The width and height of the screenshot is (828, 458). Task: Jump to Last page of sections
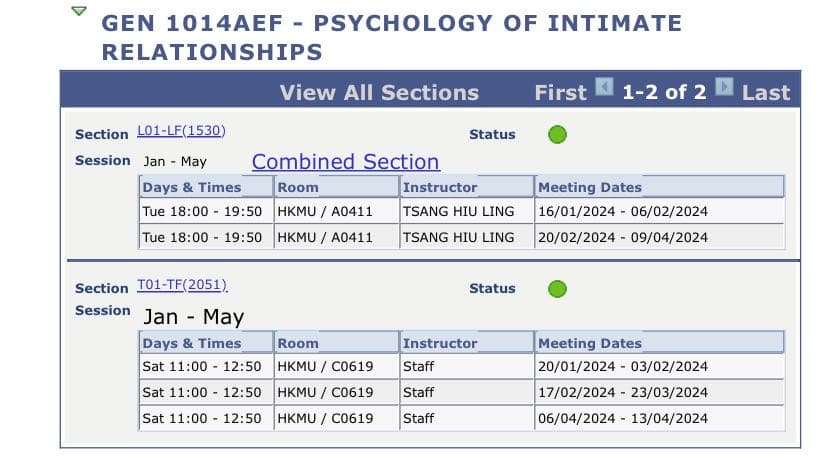[766, 92]
